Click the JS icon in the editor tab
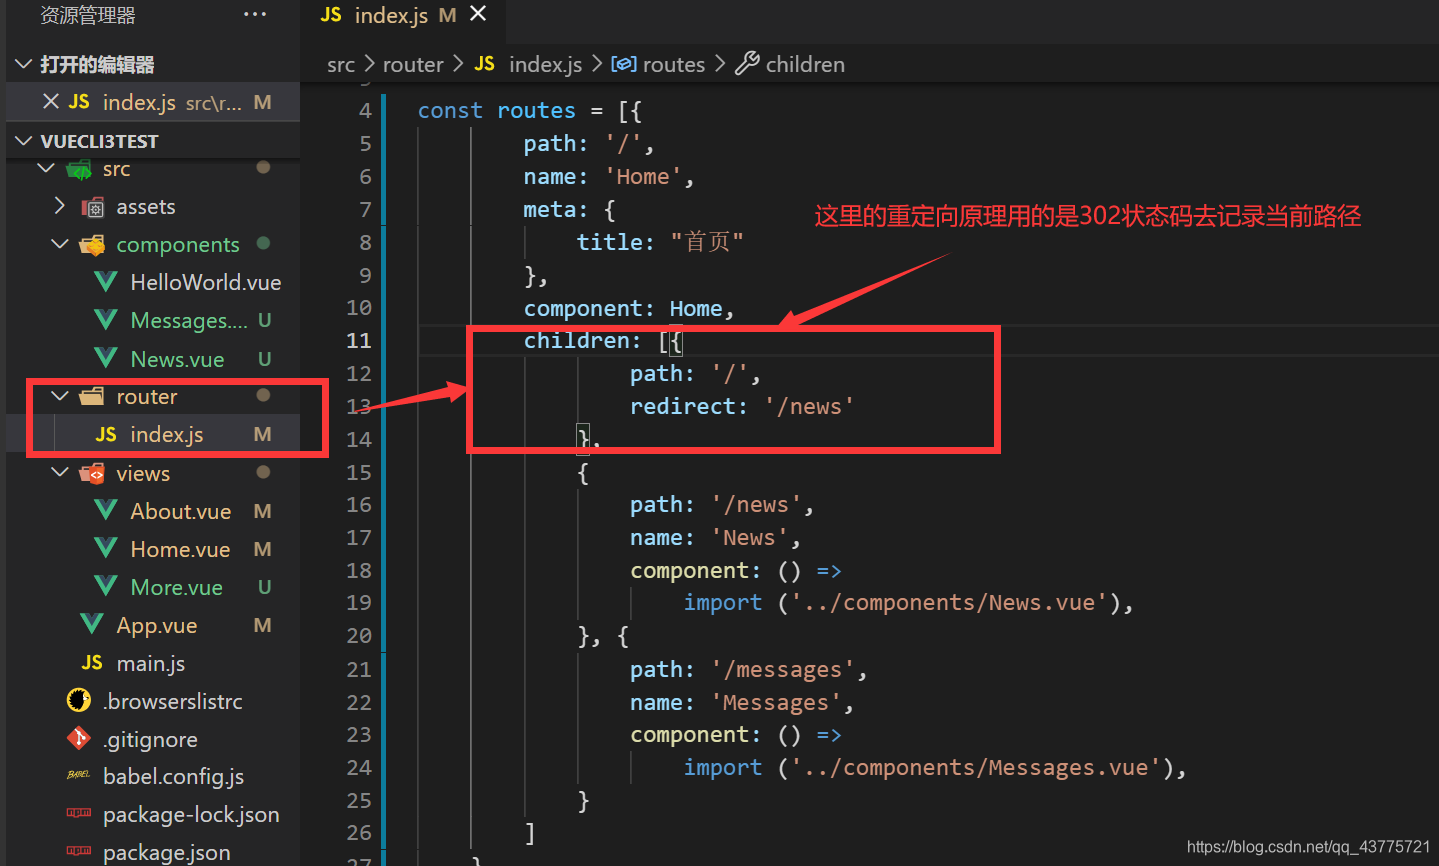 pyautogui.click(x=331, y=15)
